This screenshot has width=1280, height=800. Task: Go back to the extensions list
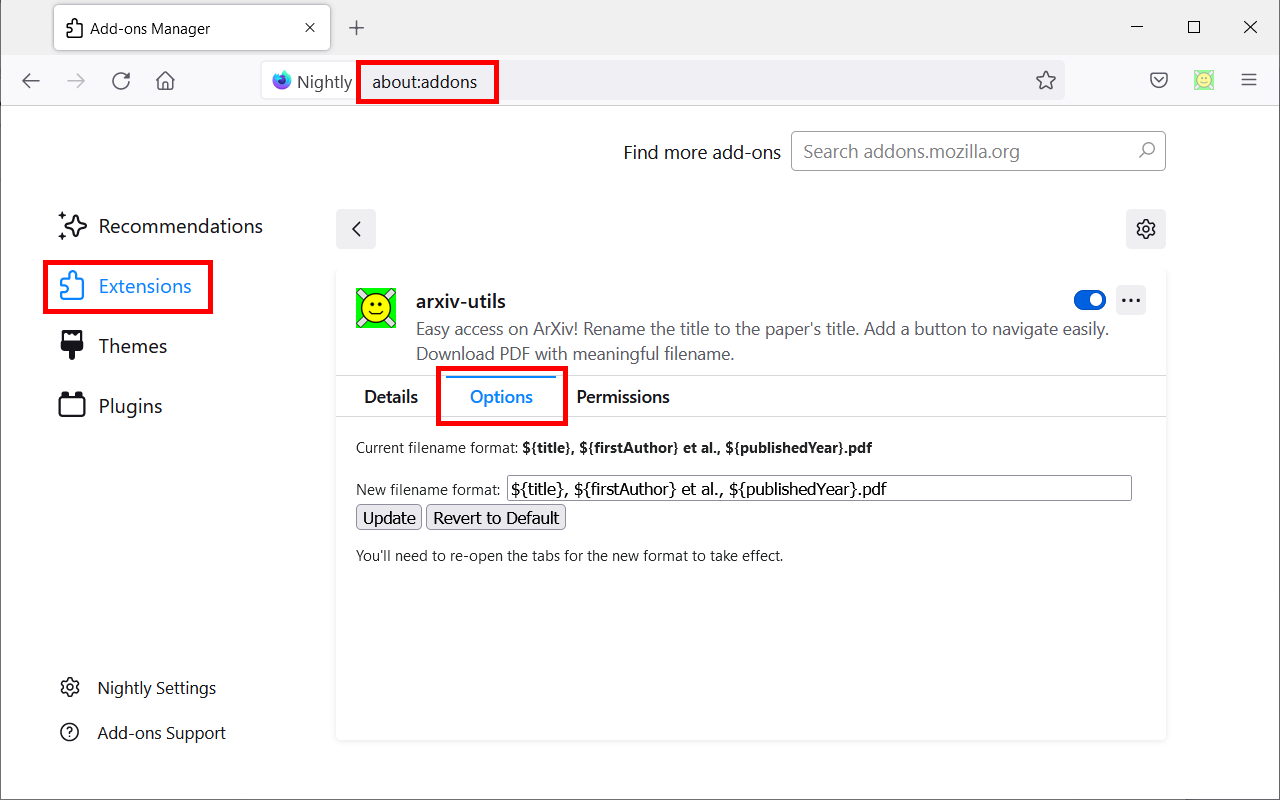click(x=356, y=229)
